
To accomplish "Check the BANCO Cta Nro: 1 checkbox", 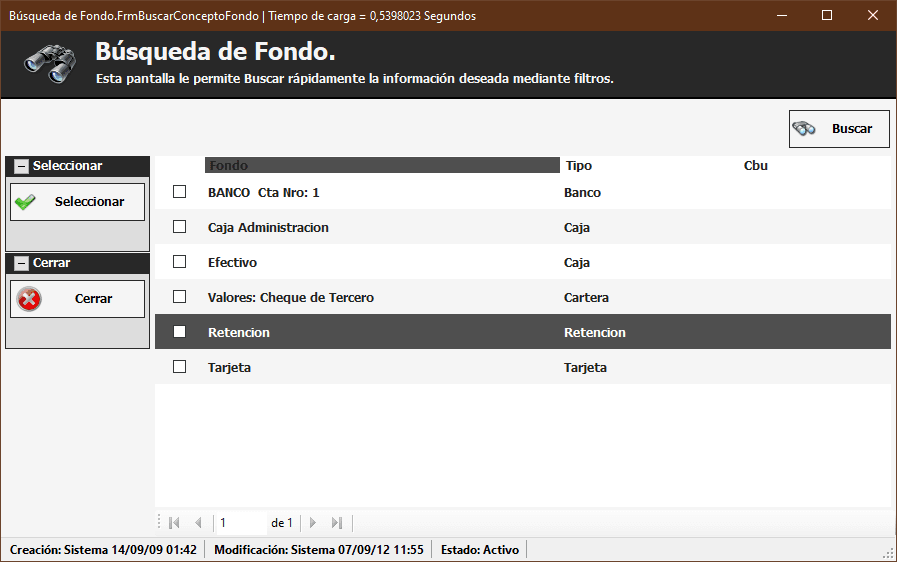I will click(x=180, y=192).
